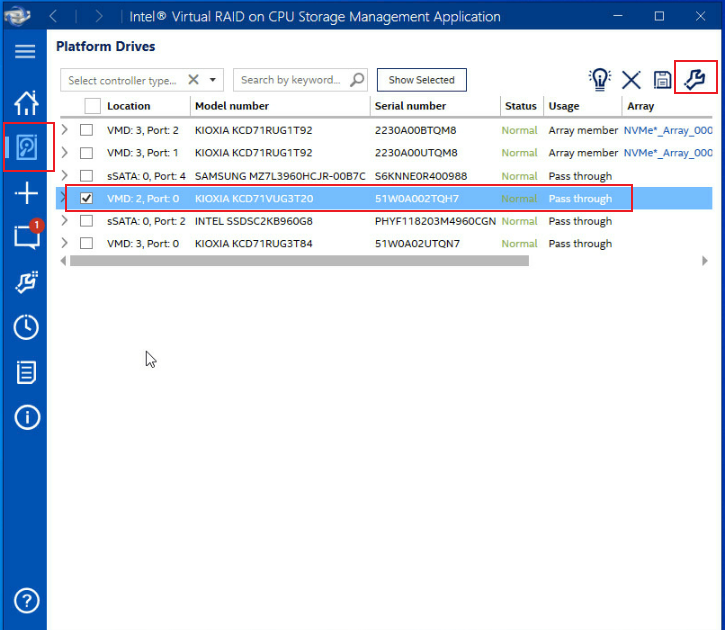Click serial number 2230A00UTQM8

coord(416,153)
